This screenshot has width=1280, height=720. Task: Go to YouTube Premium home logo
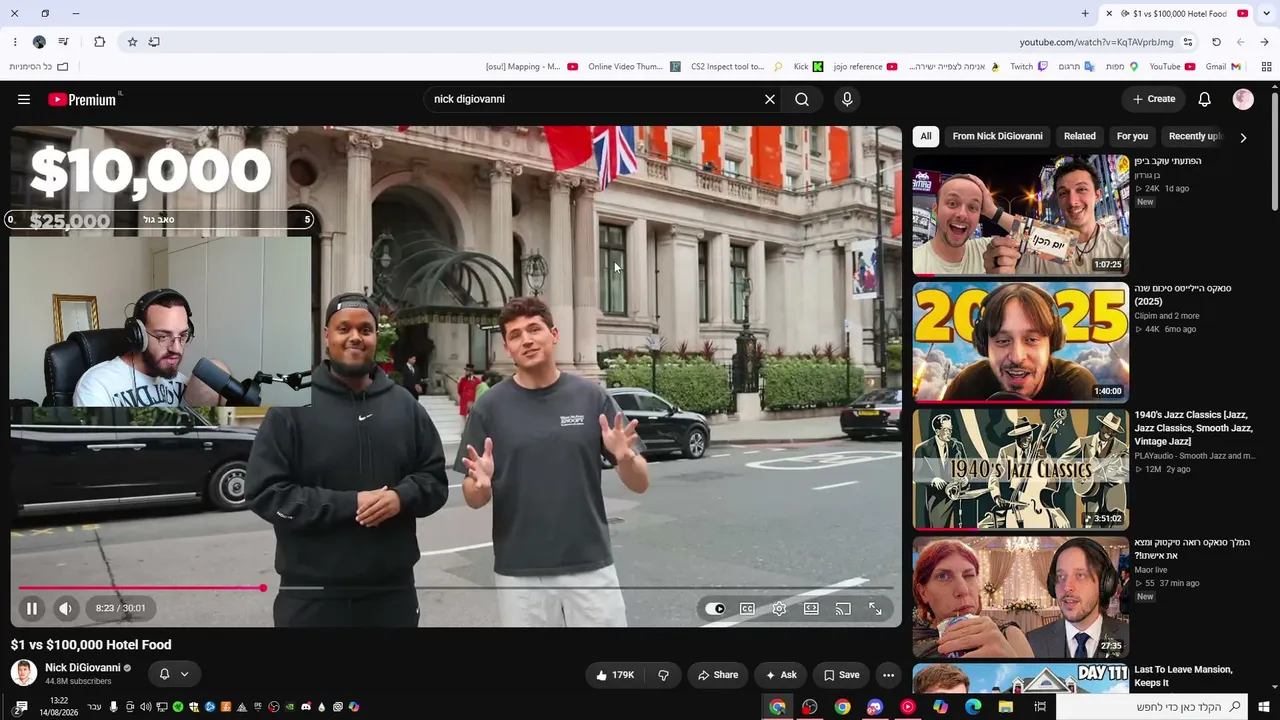tap(84, 99)
